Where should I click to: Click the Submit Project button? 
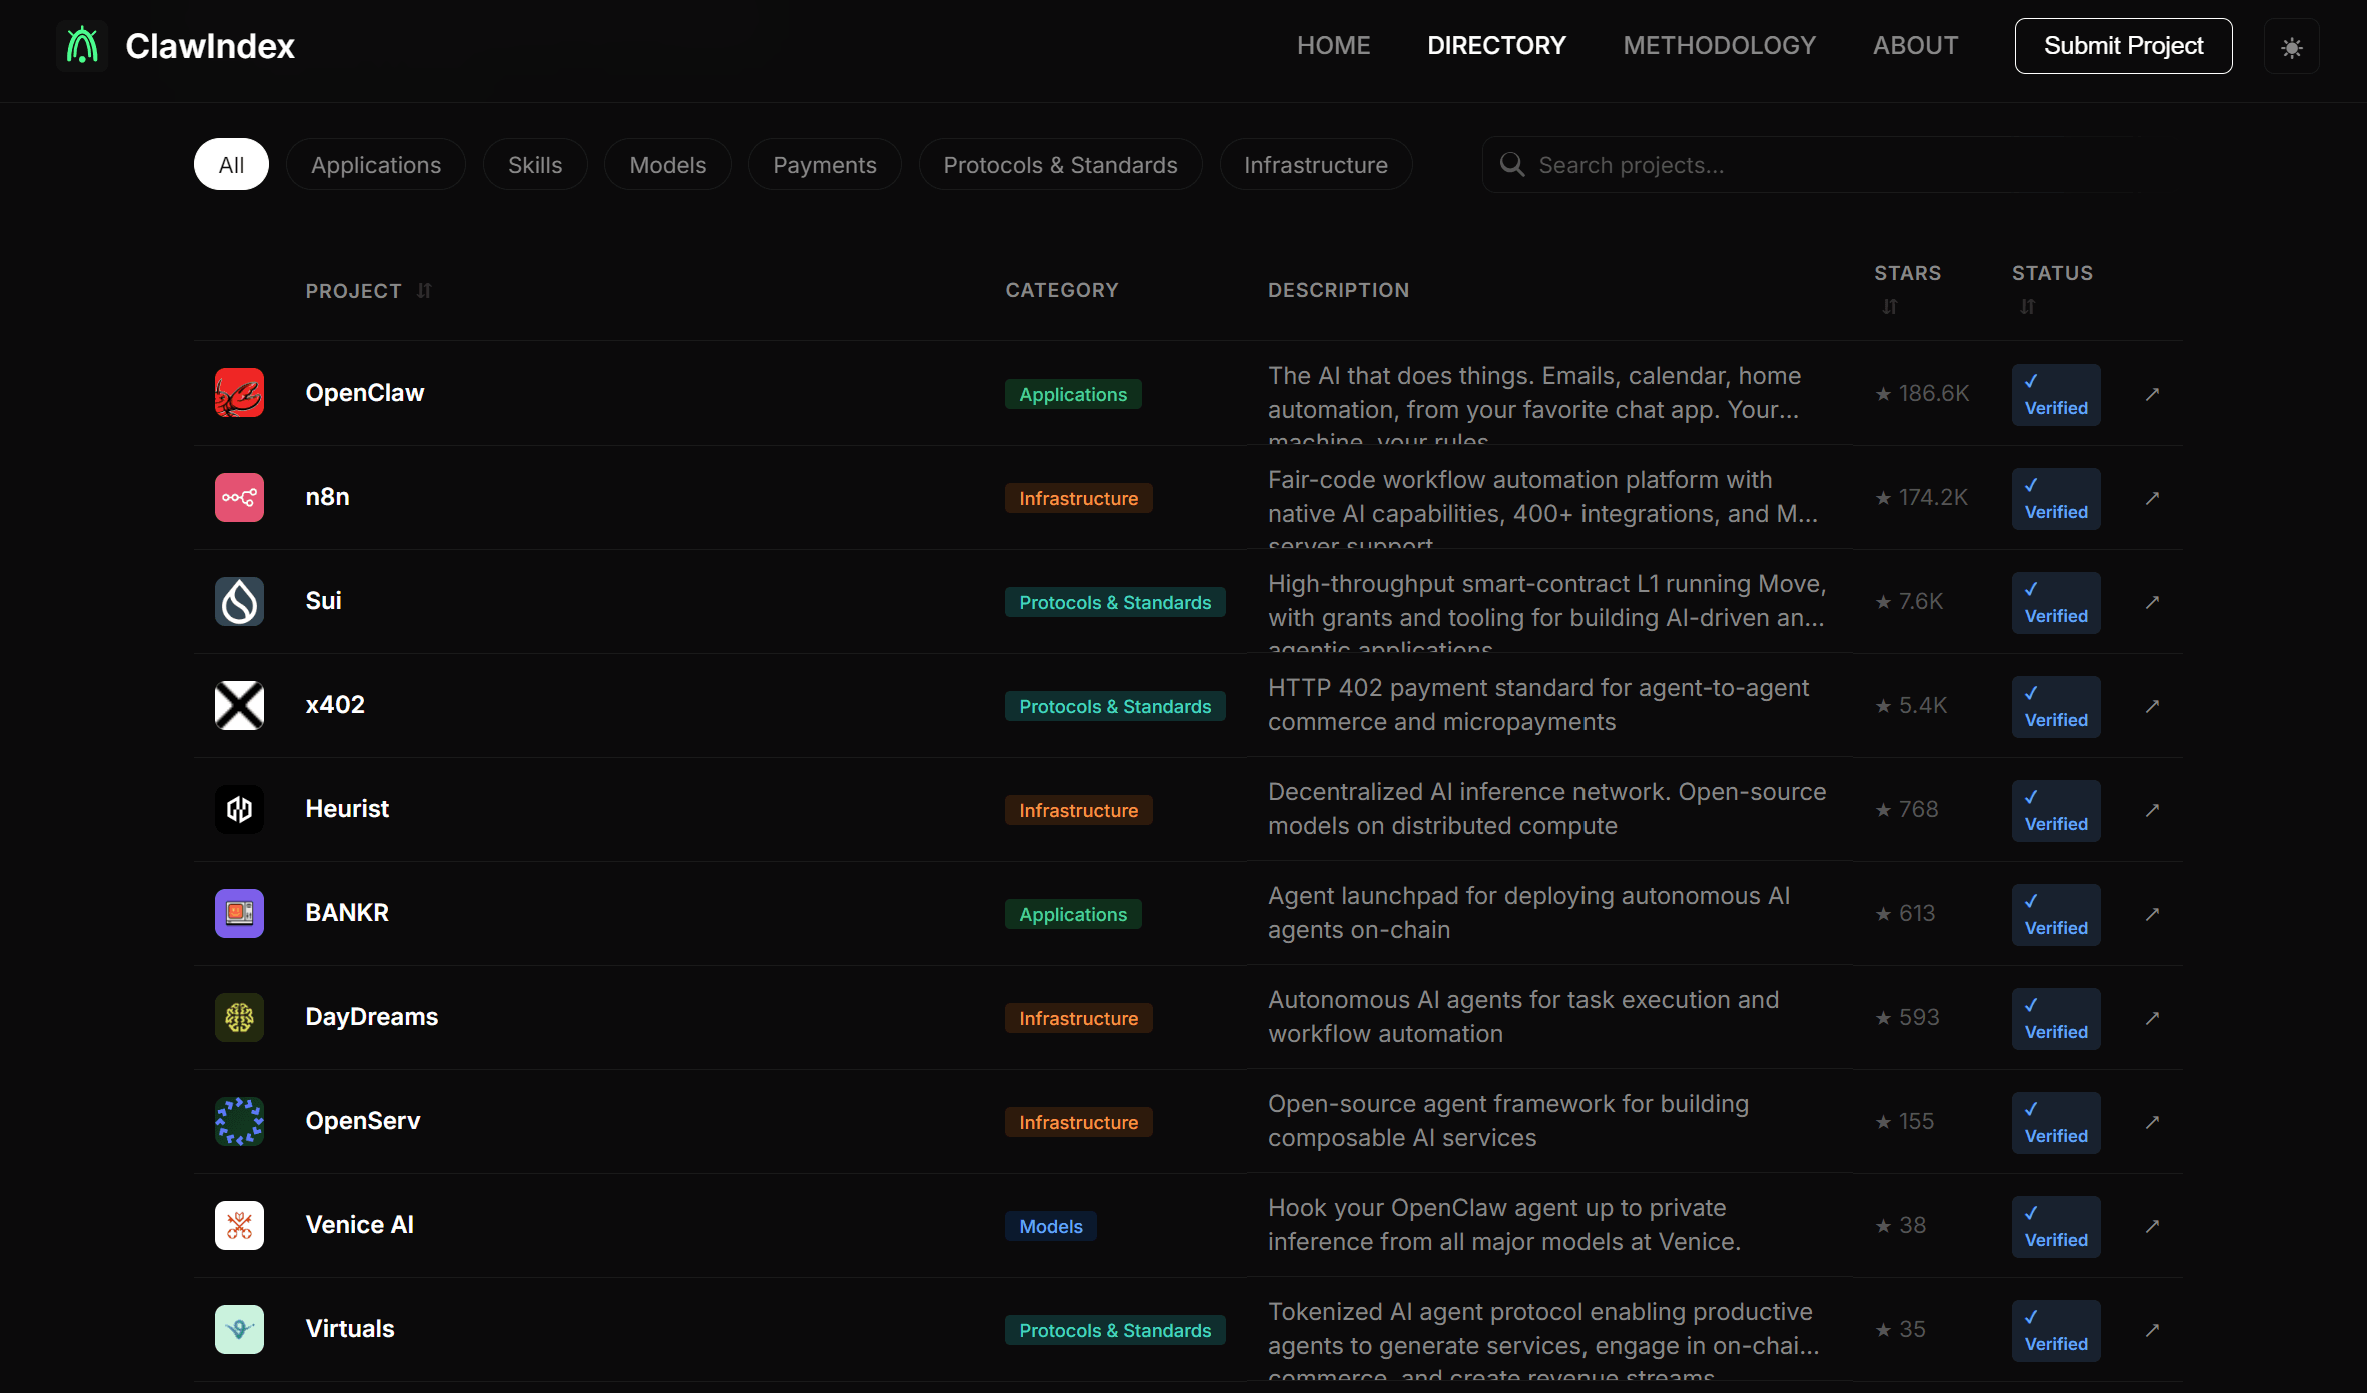[x=2123, y=46]
